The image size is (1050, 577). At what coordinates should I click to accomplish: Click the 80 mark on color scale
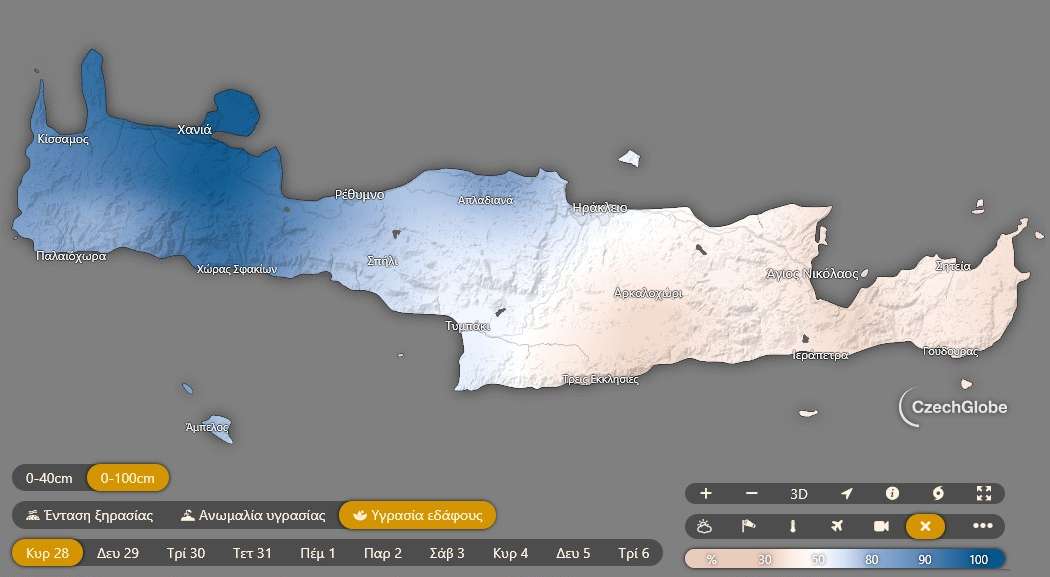[872, 559]
